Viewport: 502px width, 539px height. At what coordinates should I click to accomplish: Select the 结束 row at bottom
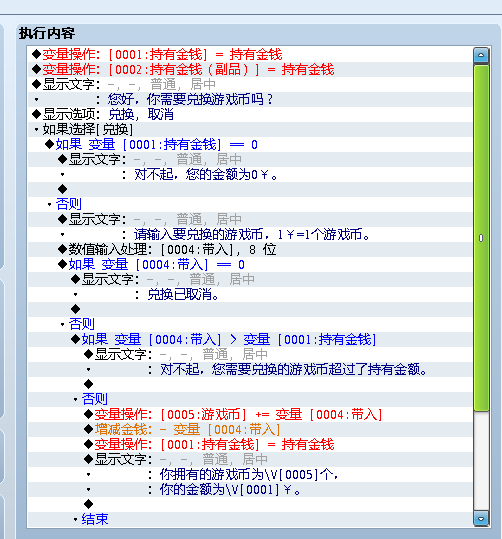(x=250, y=519)
